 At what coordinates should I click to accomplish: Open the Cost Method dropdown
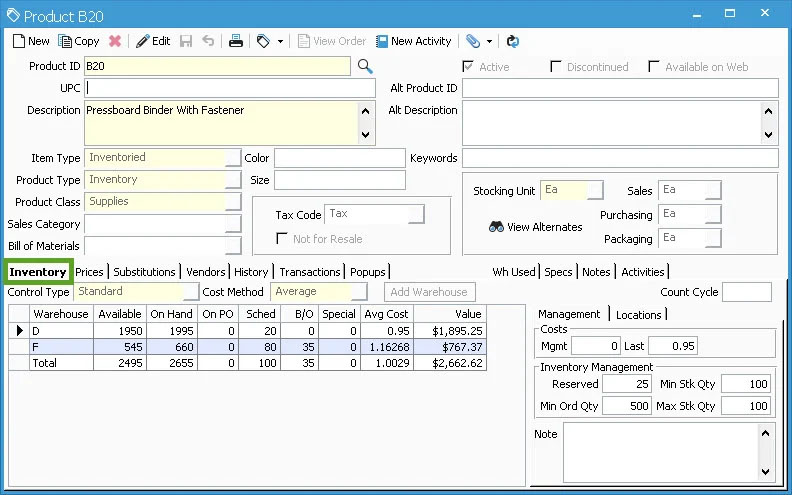click(359, 292)
